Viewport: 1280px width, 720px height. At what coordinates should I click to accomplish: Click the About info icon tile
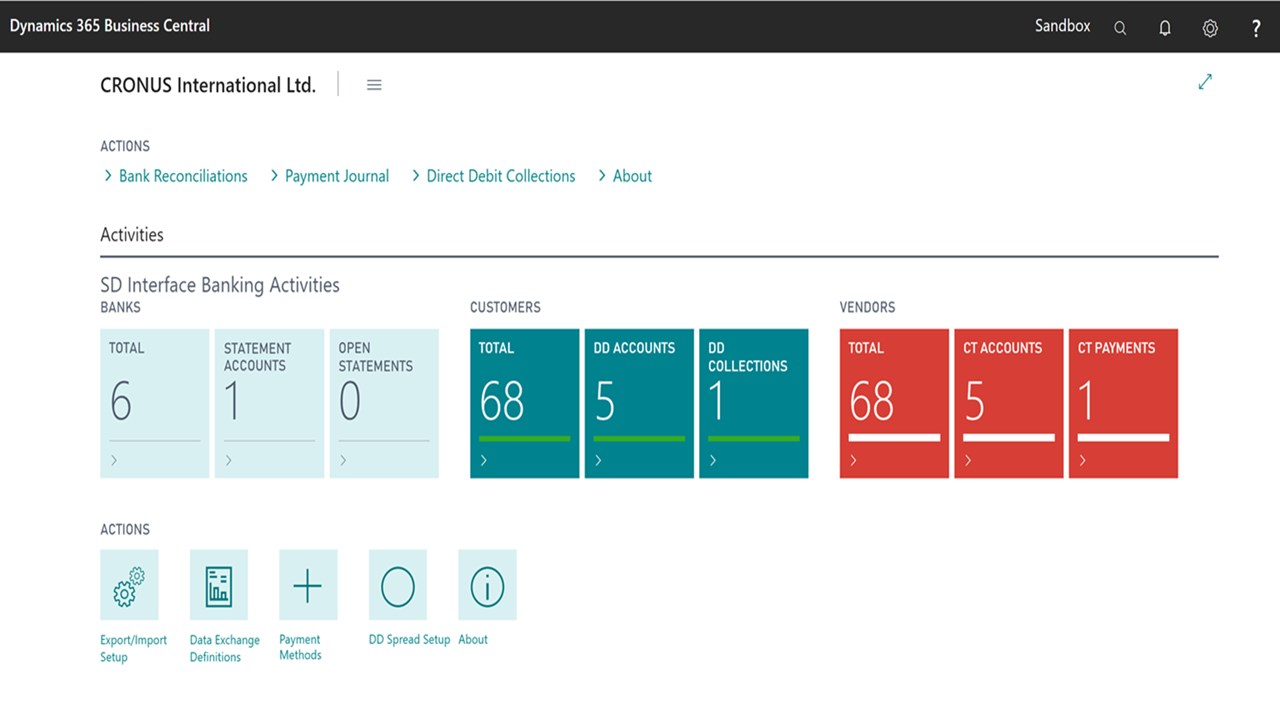[x=487, y=585]
